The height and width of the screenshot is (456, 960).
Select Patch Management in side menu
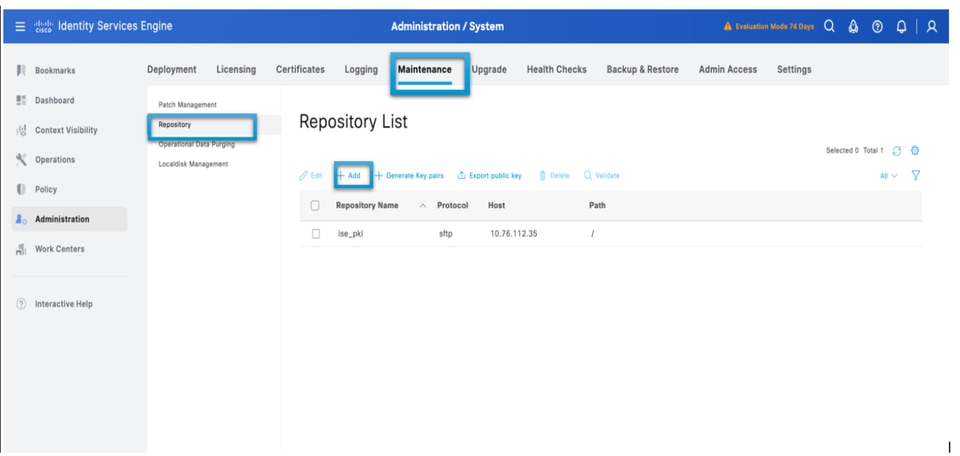[187, 105]
